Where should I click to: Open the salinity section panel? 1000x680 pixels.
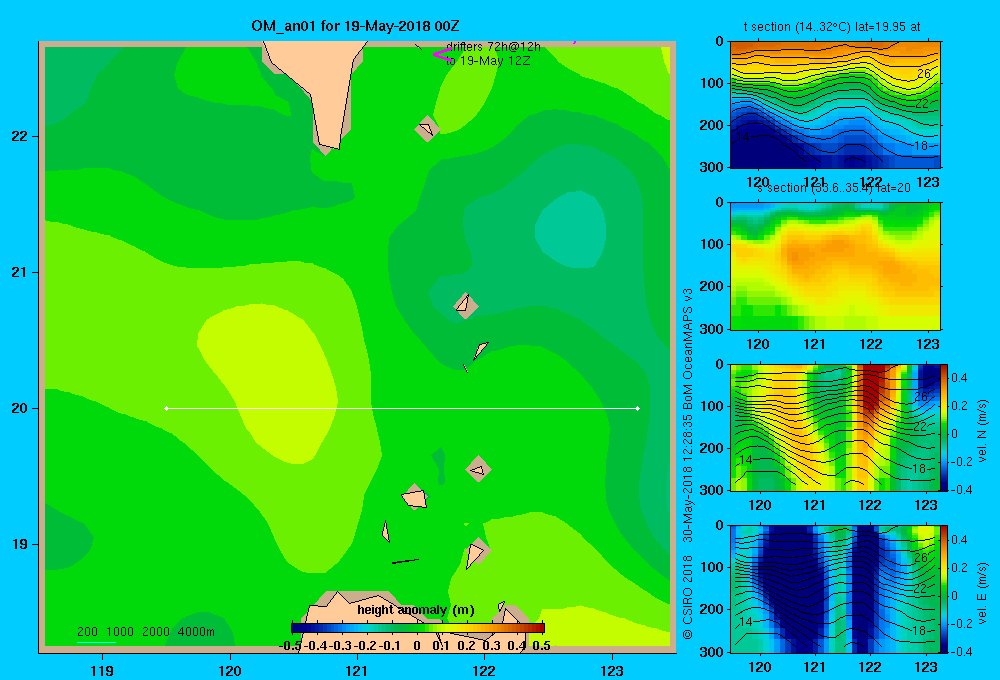click(x=835, y=266)
